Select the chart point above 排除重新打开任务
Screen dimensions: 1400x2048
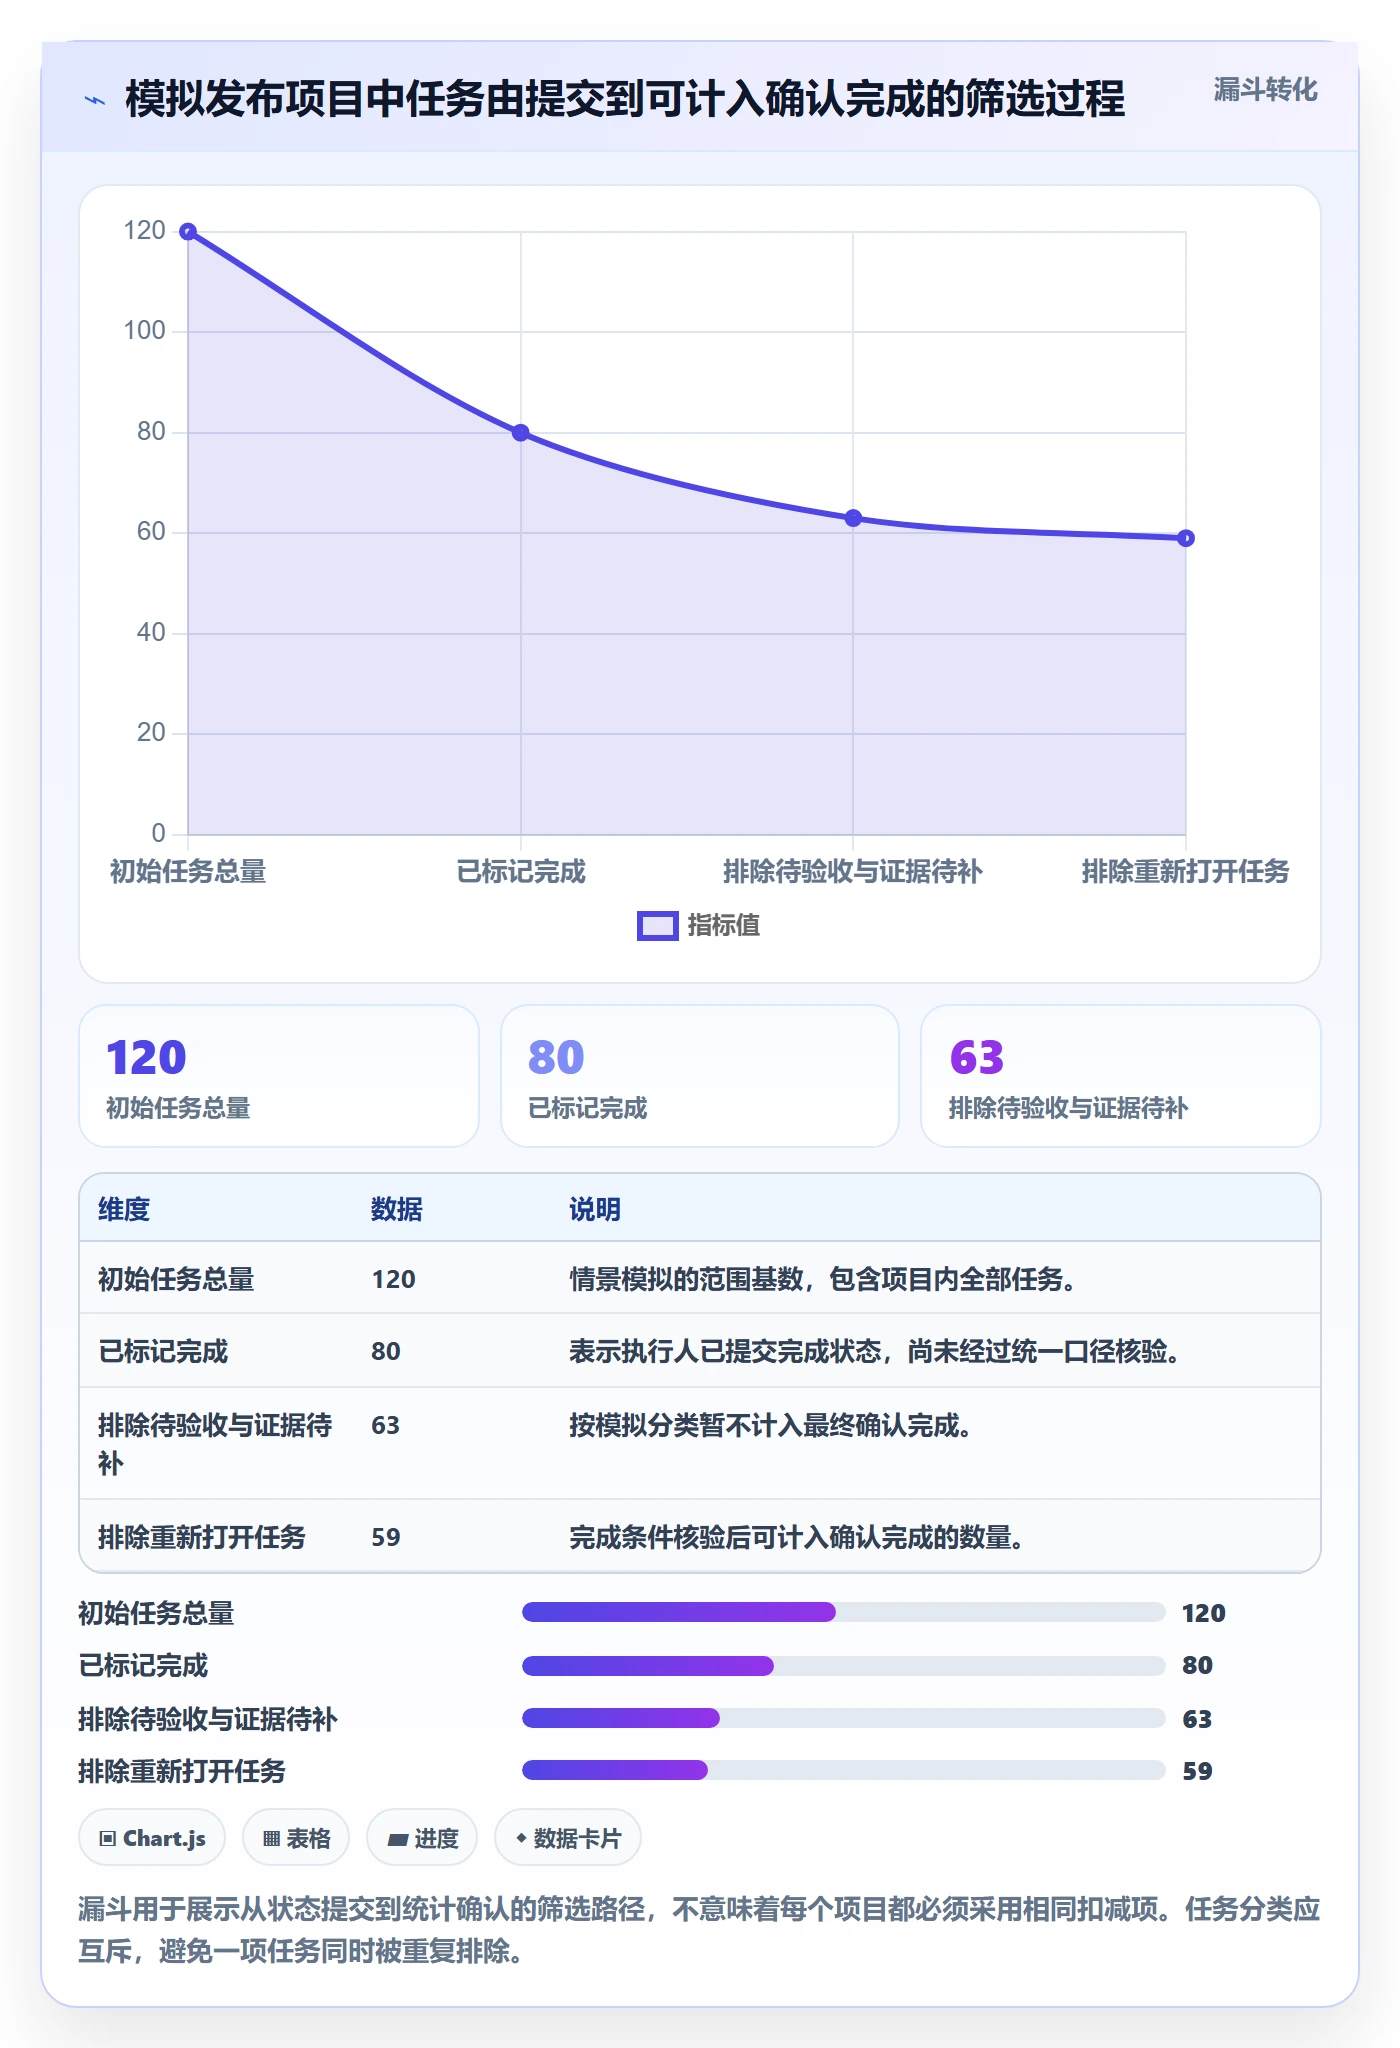pyautogui.click(x=1186, y=538)
